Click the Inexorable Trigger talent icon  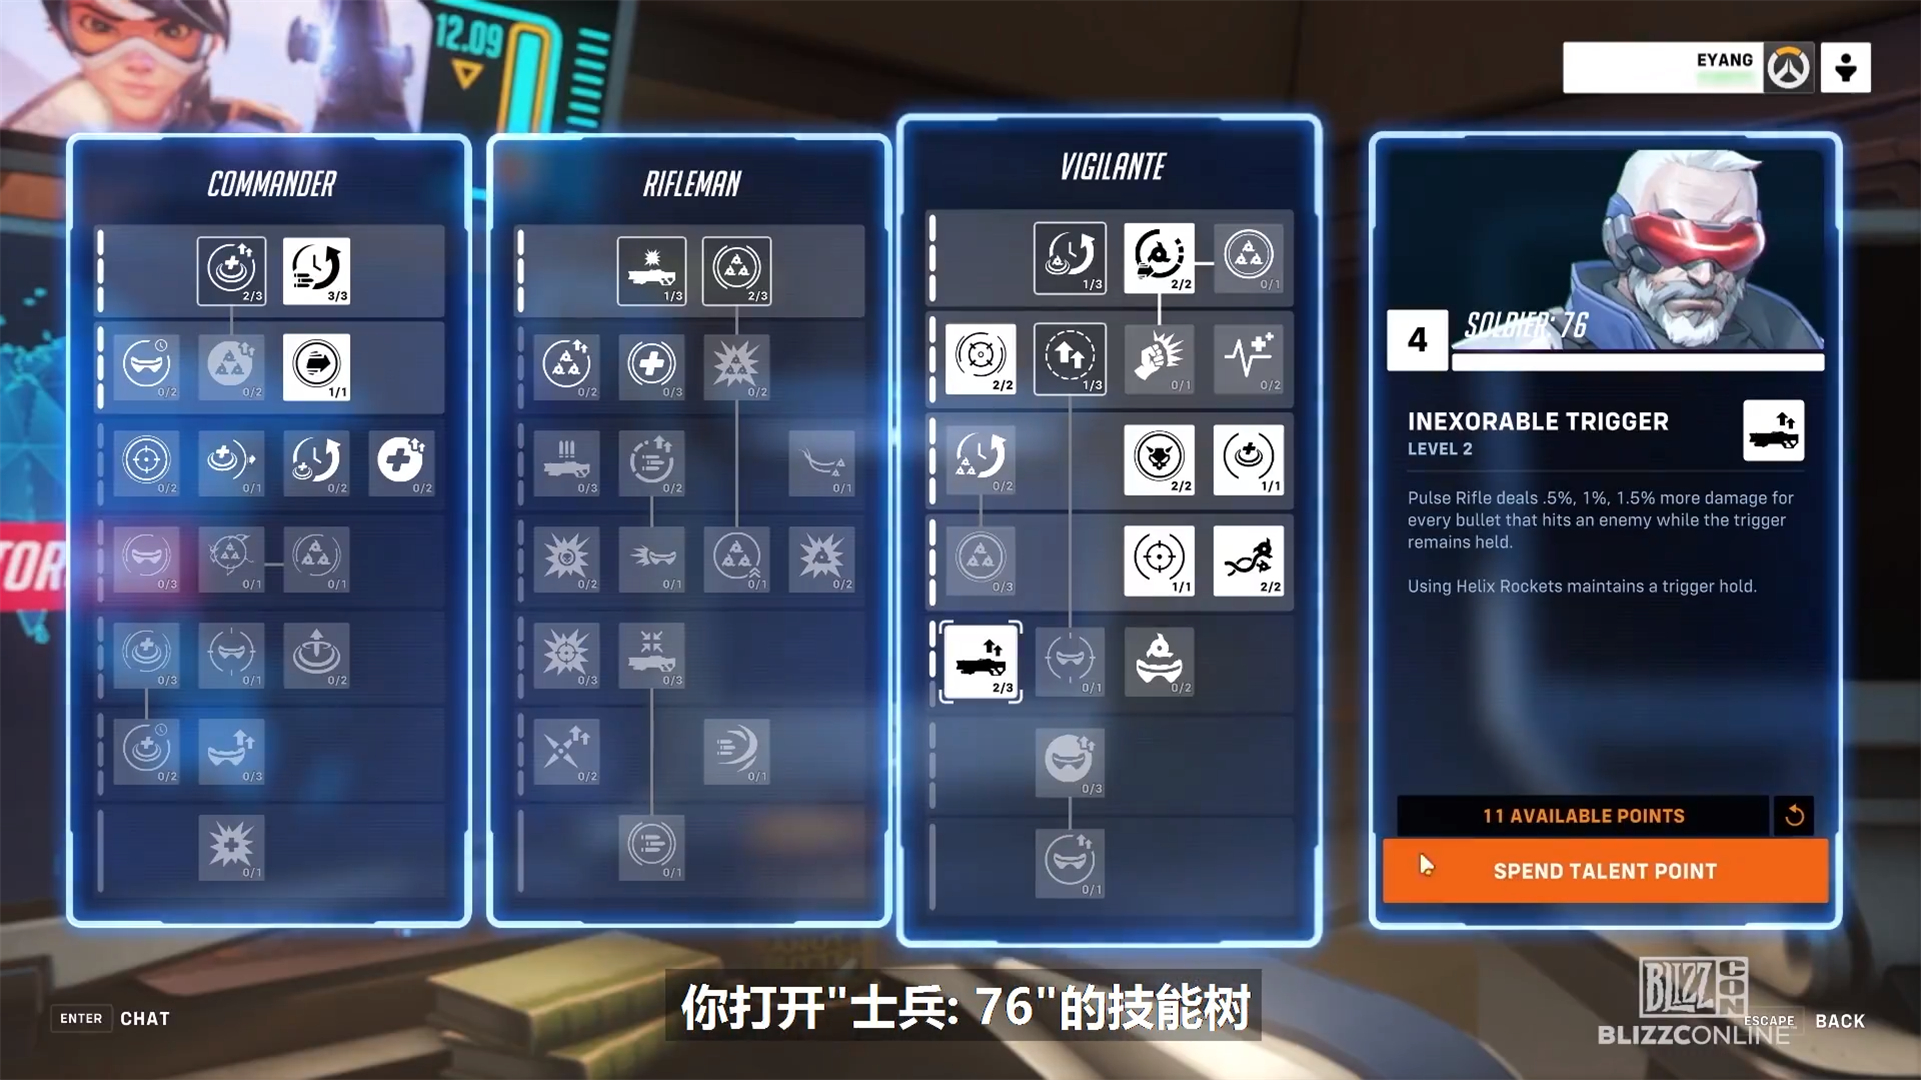[x=980, y=658]
